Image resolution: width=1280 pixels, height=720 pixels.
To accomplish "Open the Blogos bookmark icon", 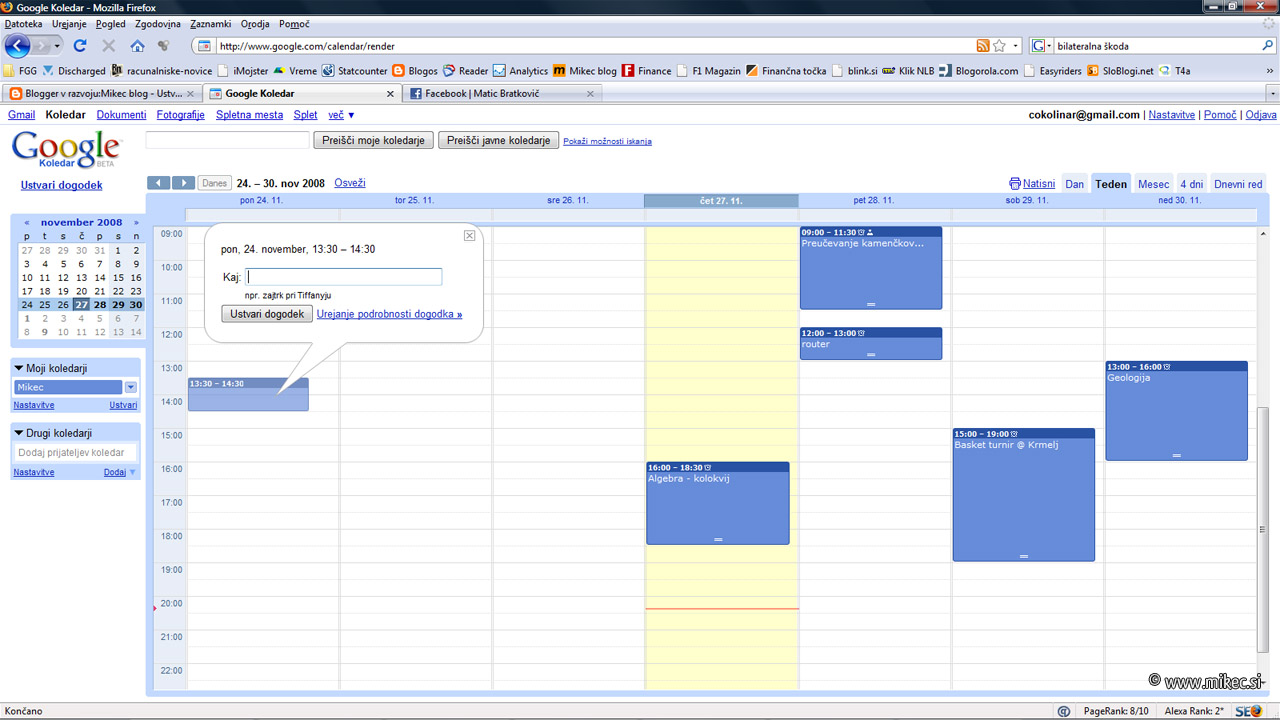I will click(397, 70).
